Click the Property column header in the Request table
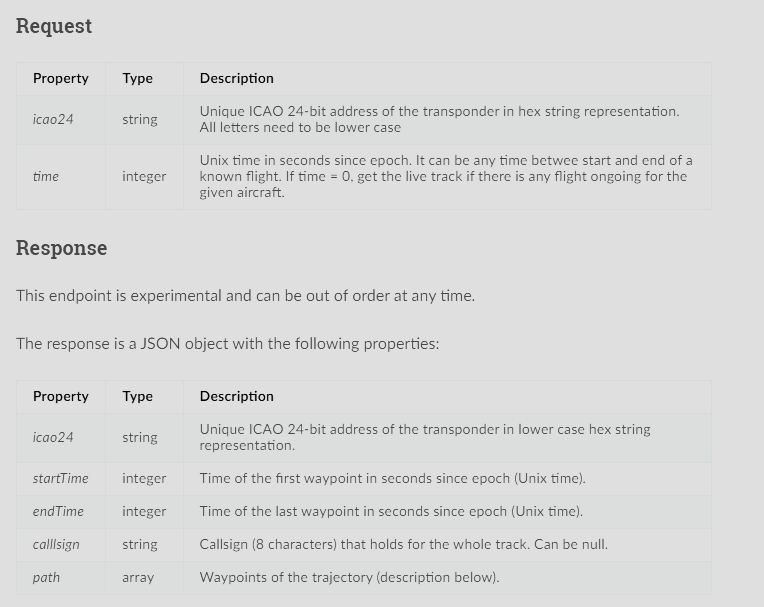764x607 pixels. tap(61, 79)
